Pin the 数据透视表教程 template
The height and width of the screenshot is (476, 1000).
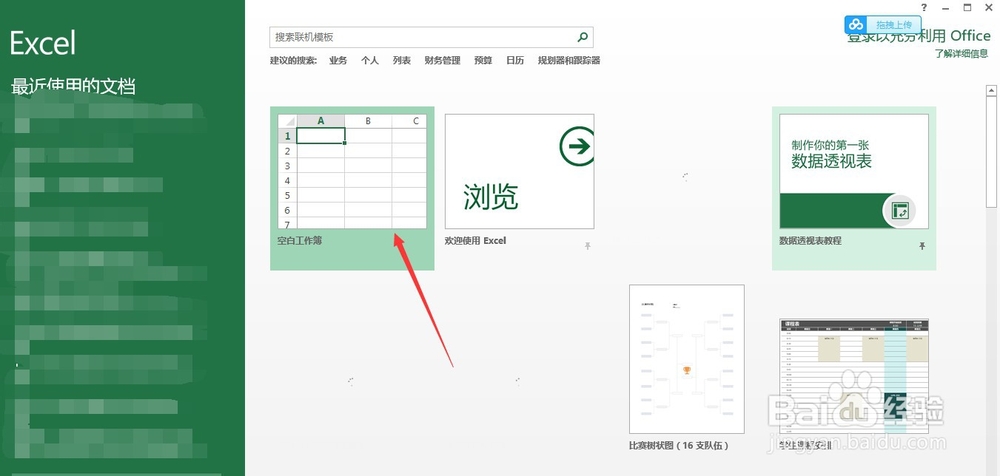pyautogui.click(x=922, y=246)
